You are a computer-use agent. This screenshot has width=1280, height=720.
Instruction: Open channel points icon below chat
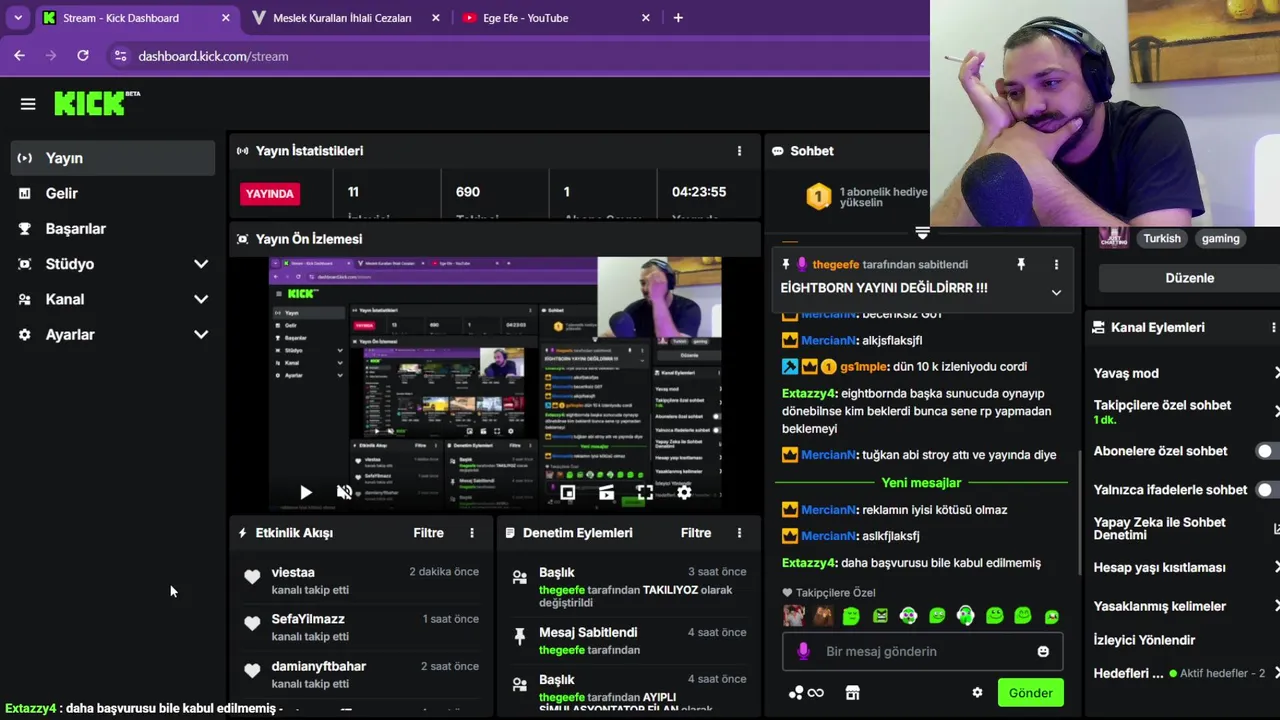[x=806, y=693]
